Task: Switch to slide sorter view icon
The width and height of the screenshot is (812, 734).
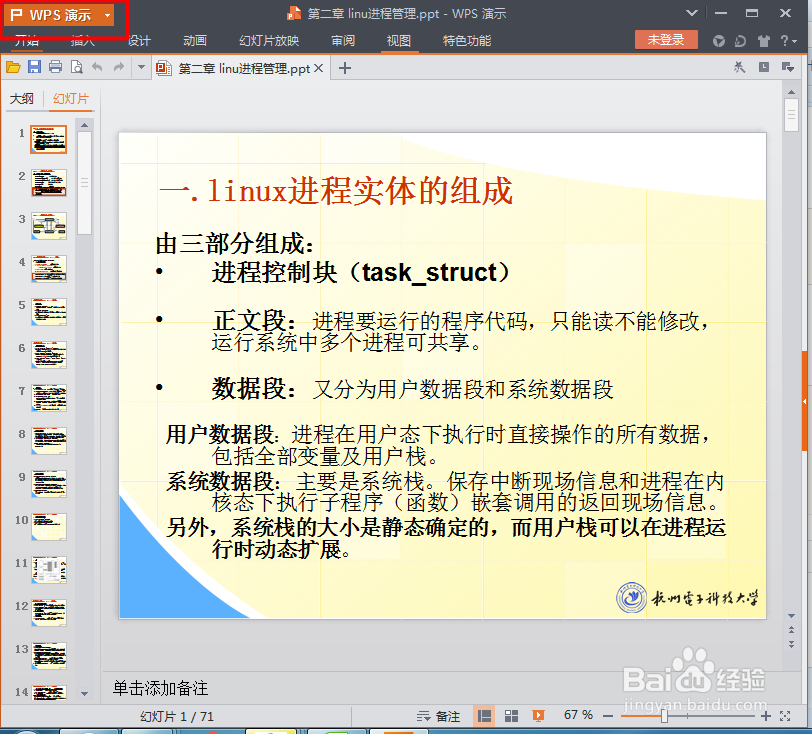Action: (x=511, y=716)
